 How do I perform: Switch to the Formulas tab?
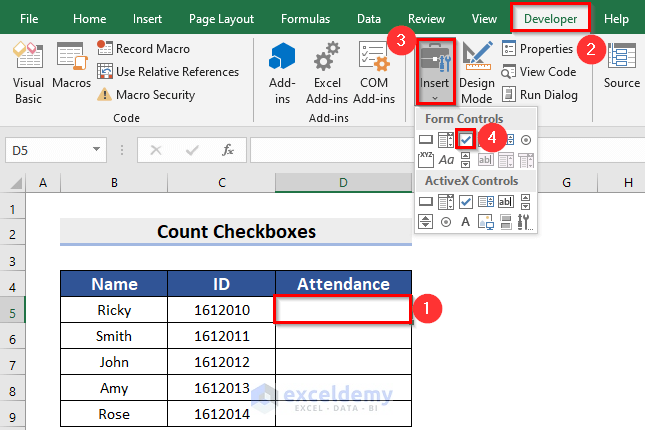(305, 19)
